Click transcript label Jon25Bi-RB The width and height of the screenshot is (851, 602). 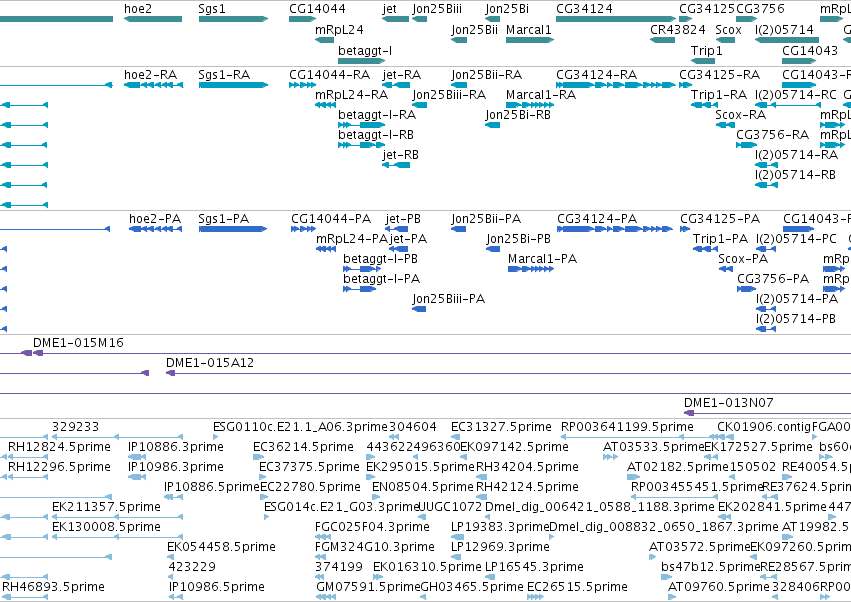click(x=518, y=115)
